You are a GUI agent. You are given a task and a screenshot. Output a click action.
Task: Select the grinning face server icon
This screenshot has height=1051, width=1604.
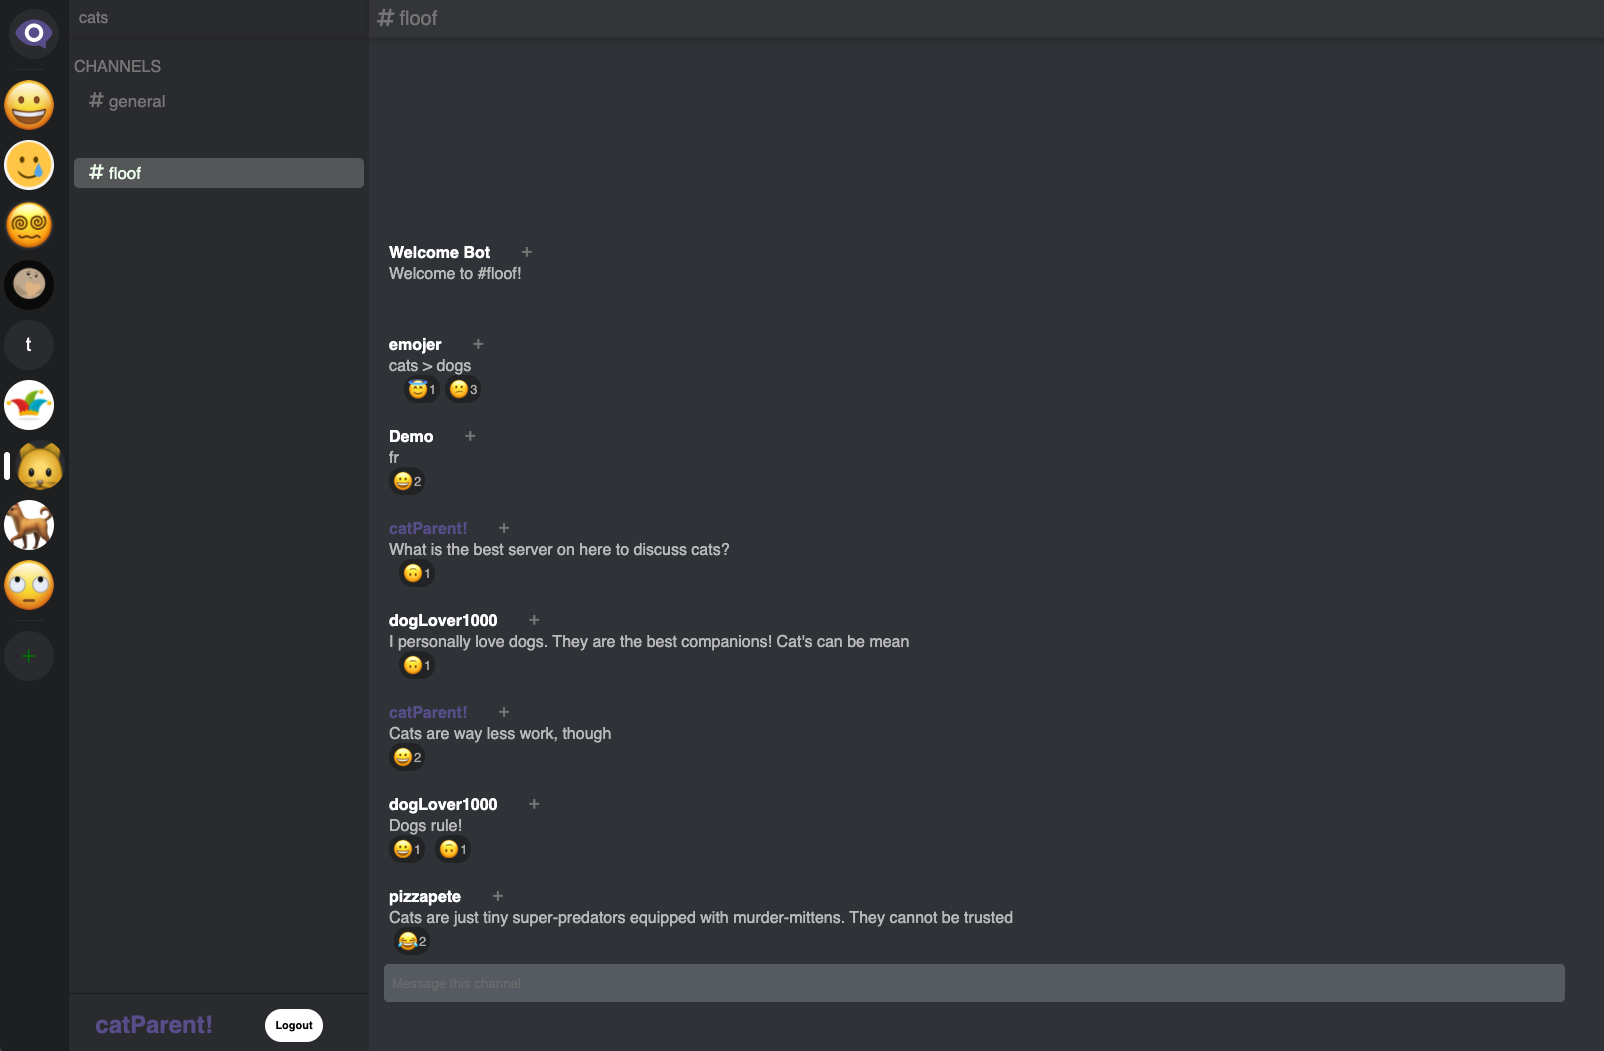29,105
